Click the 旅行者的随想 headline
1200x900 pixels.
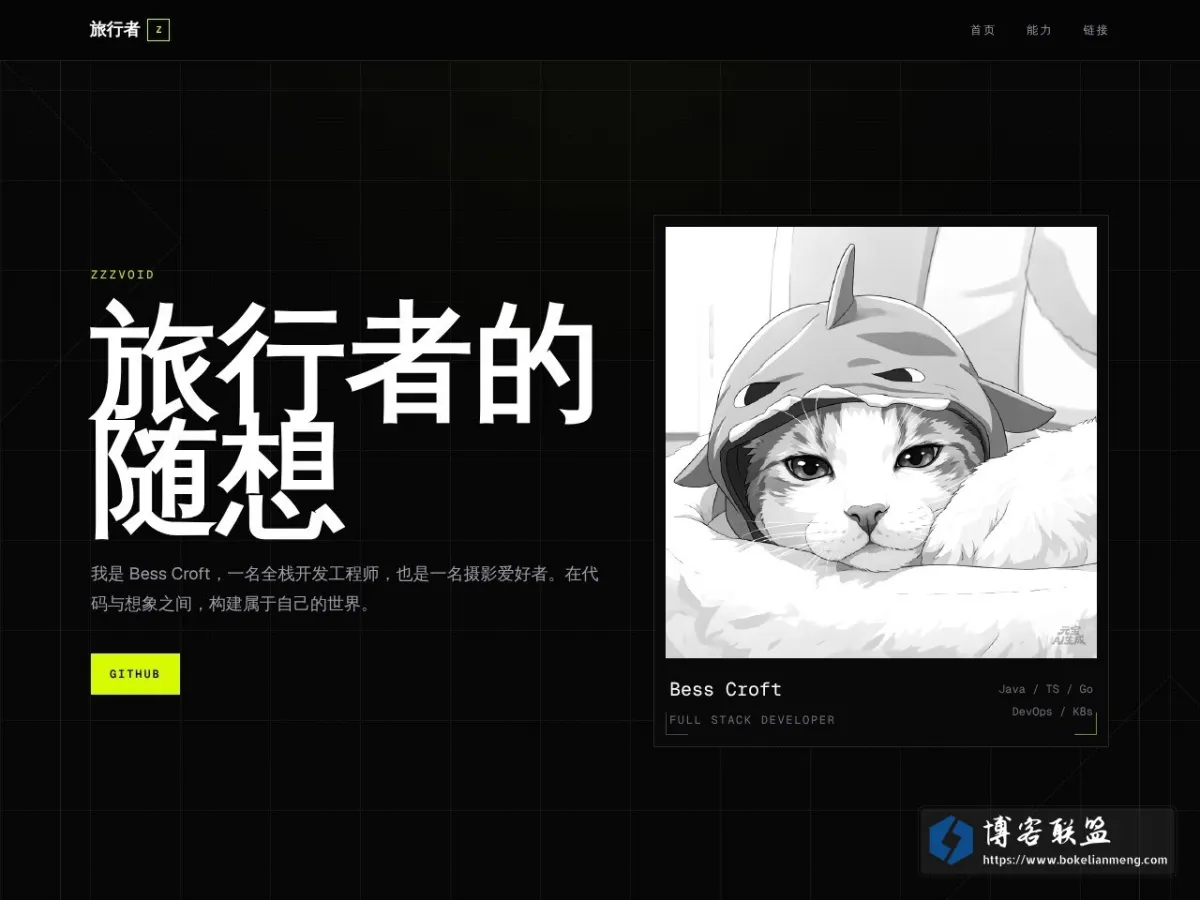point(343,419)
